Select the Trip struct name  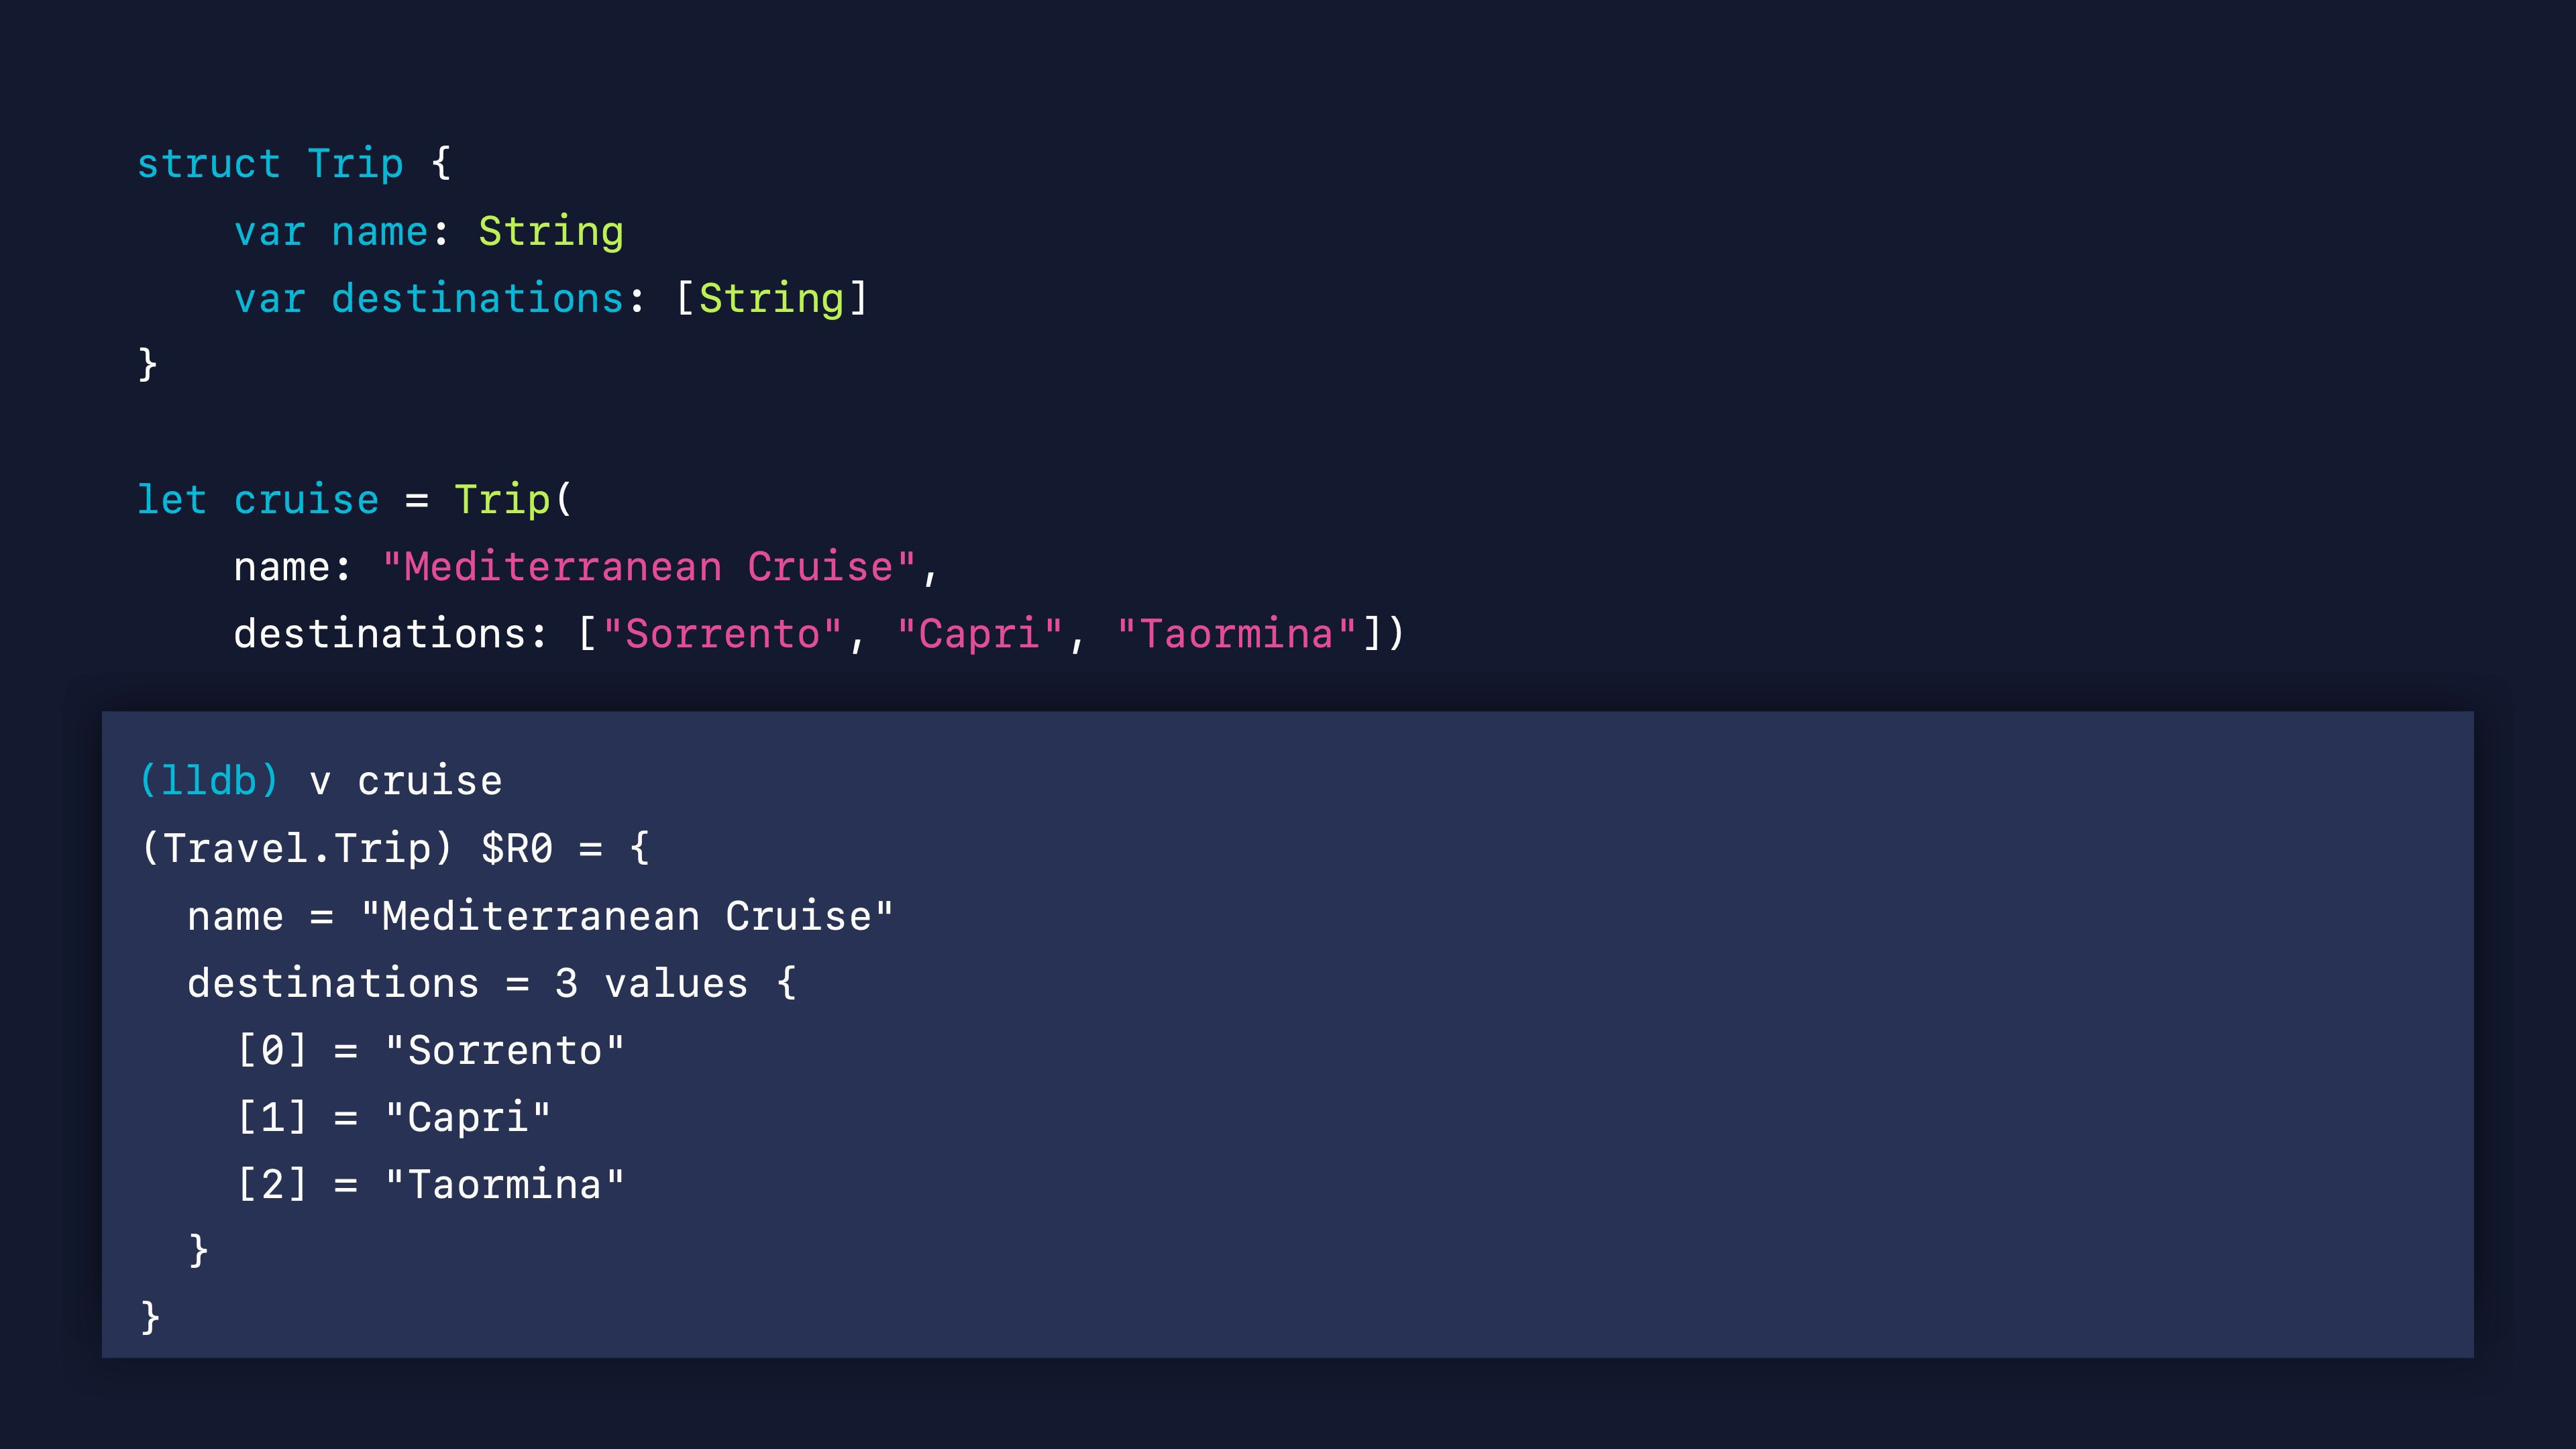(x=356, y=164)
